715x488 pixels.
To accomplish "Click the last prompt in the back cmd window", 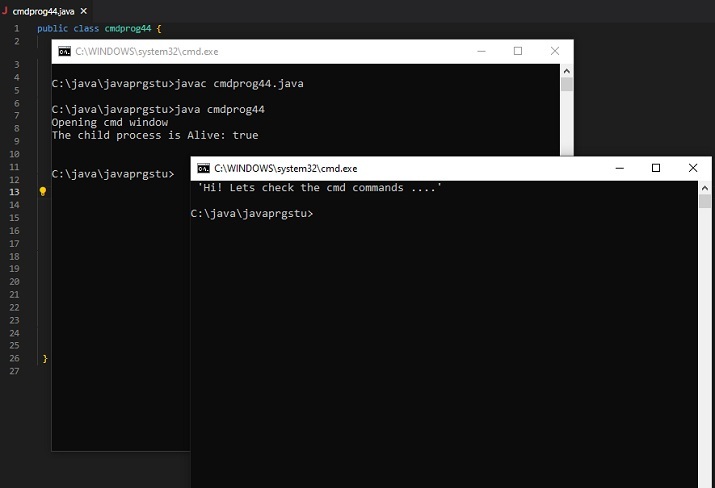I will [113, 174].
